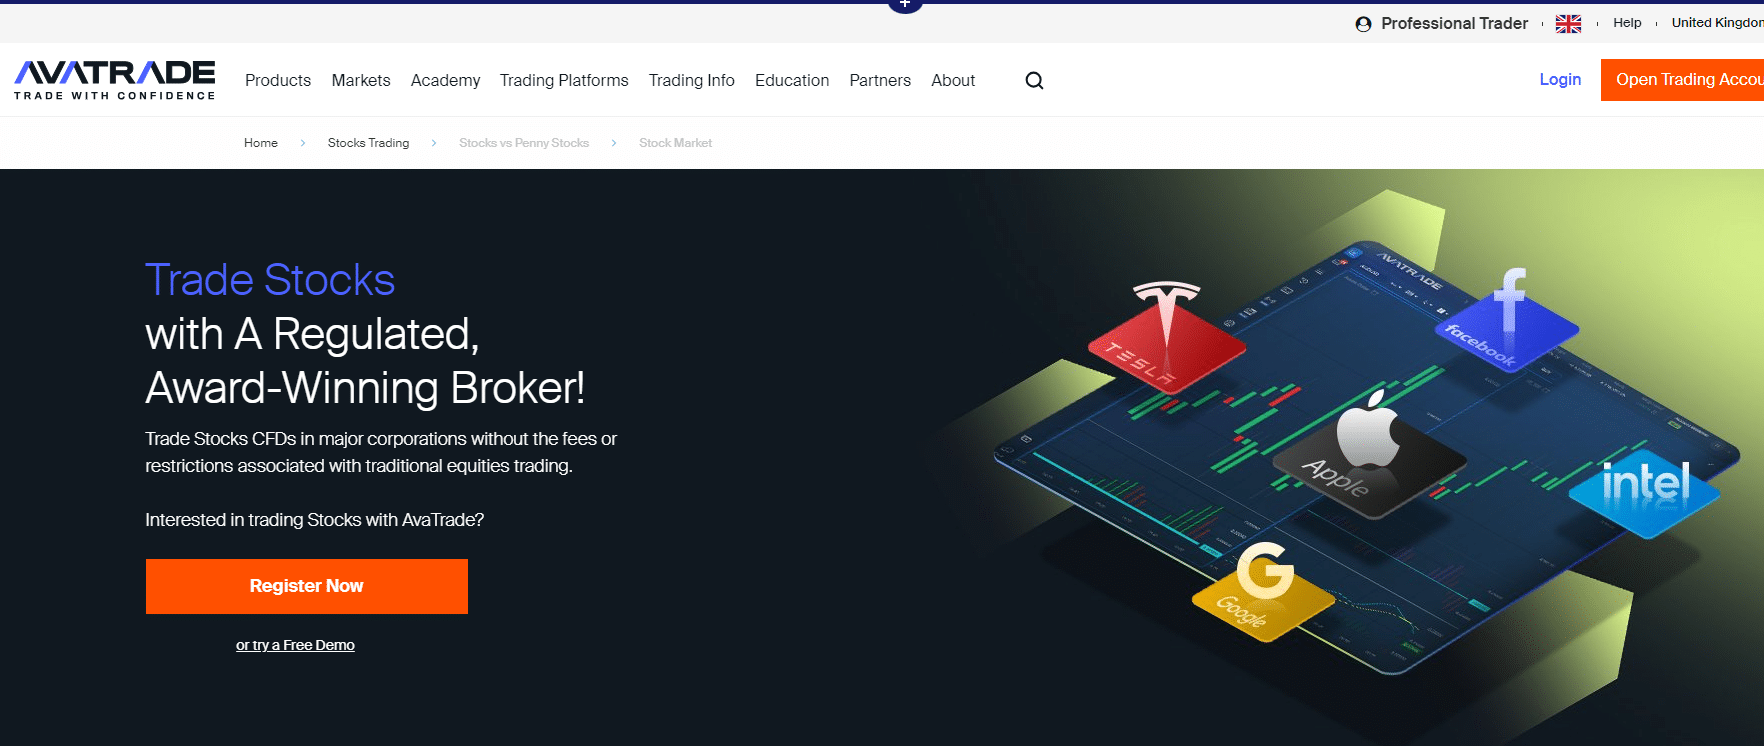This screenshot has width=1764, height=746.
Task: Click the Login link
Action: tap(1560, 79)
